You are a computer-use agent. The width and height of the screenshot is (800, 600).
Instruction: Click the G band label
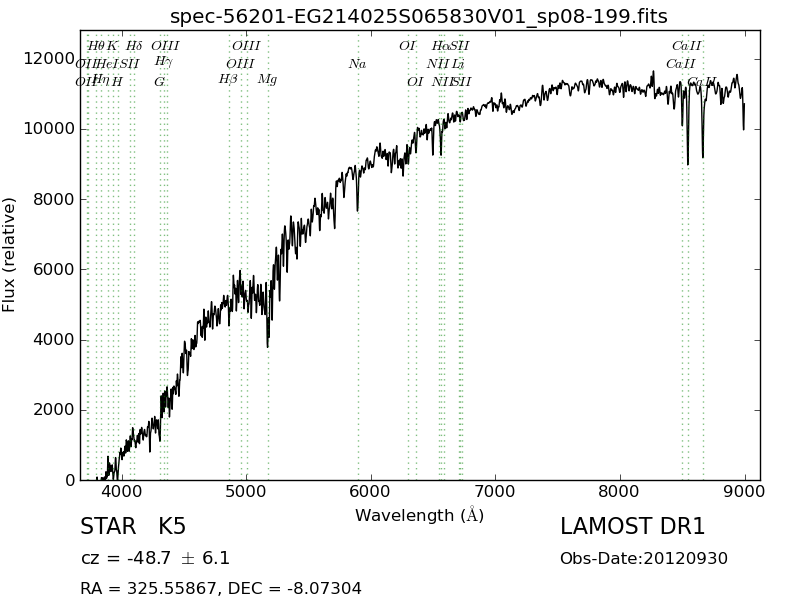click(160, 82)
